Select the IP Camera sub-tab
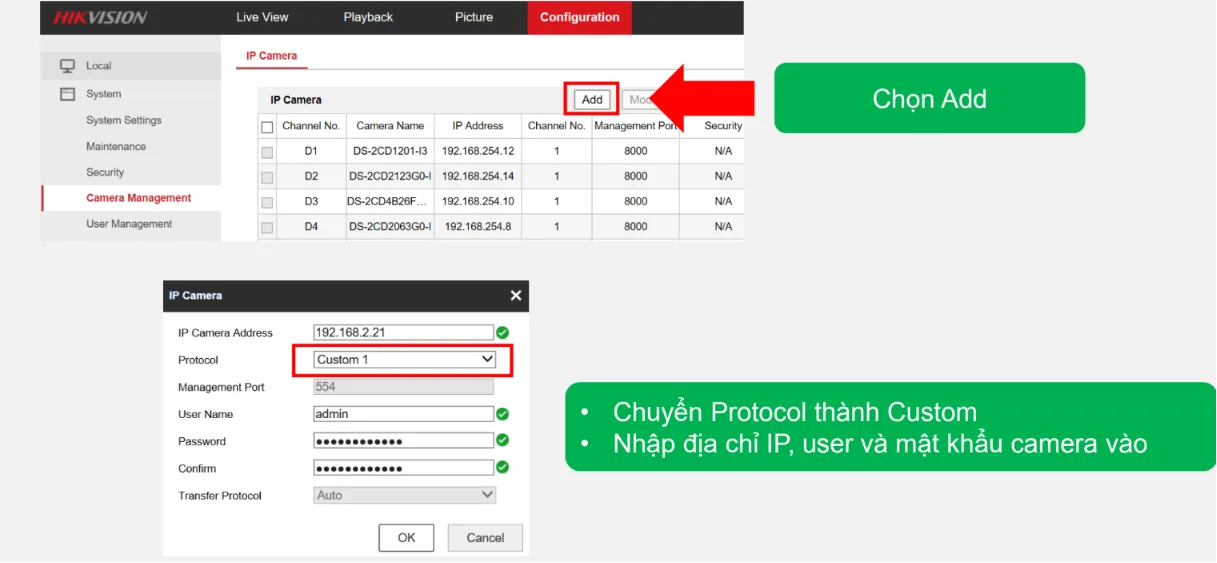Image resolution: width=1217 pixels, height=563 pixels. point(272,56)
